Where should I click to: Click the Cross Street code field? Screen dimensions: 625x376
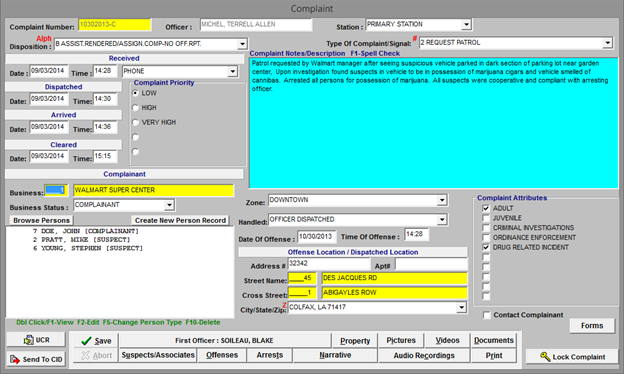click(x=302, y=293)
